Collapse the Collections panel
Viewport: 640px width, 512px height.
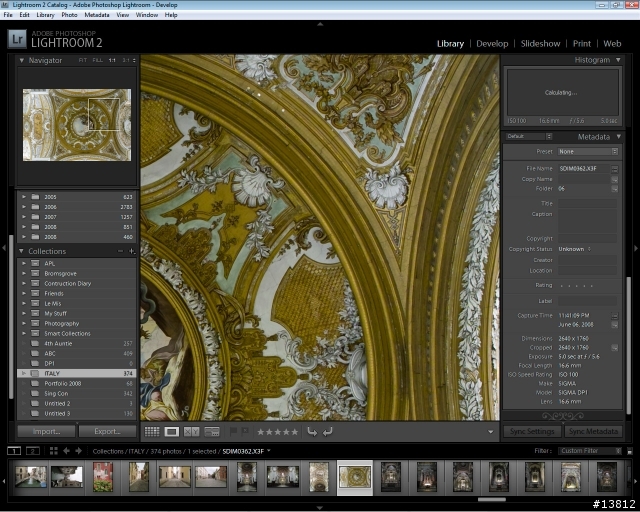[22, 251]
